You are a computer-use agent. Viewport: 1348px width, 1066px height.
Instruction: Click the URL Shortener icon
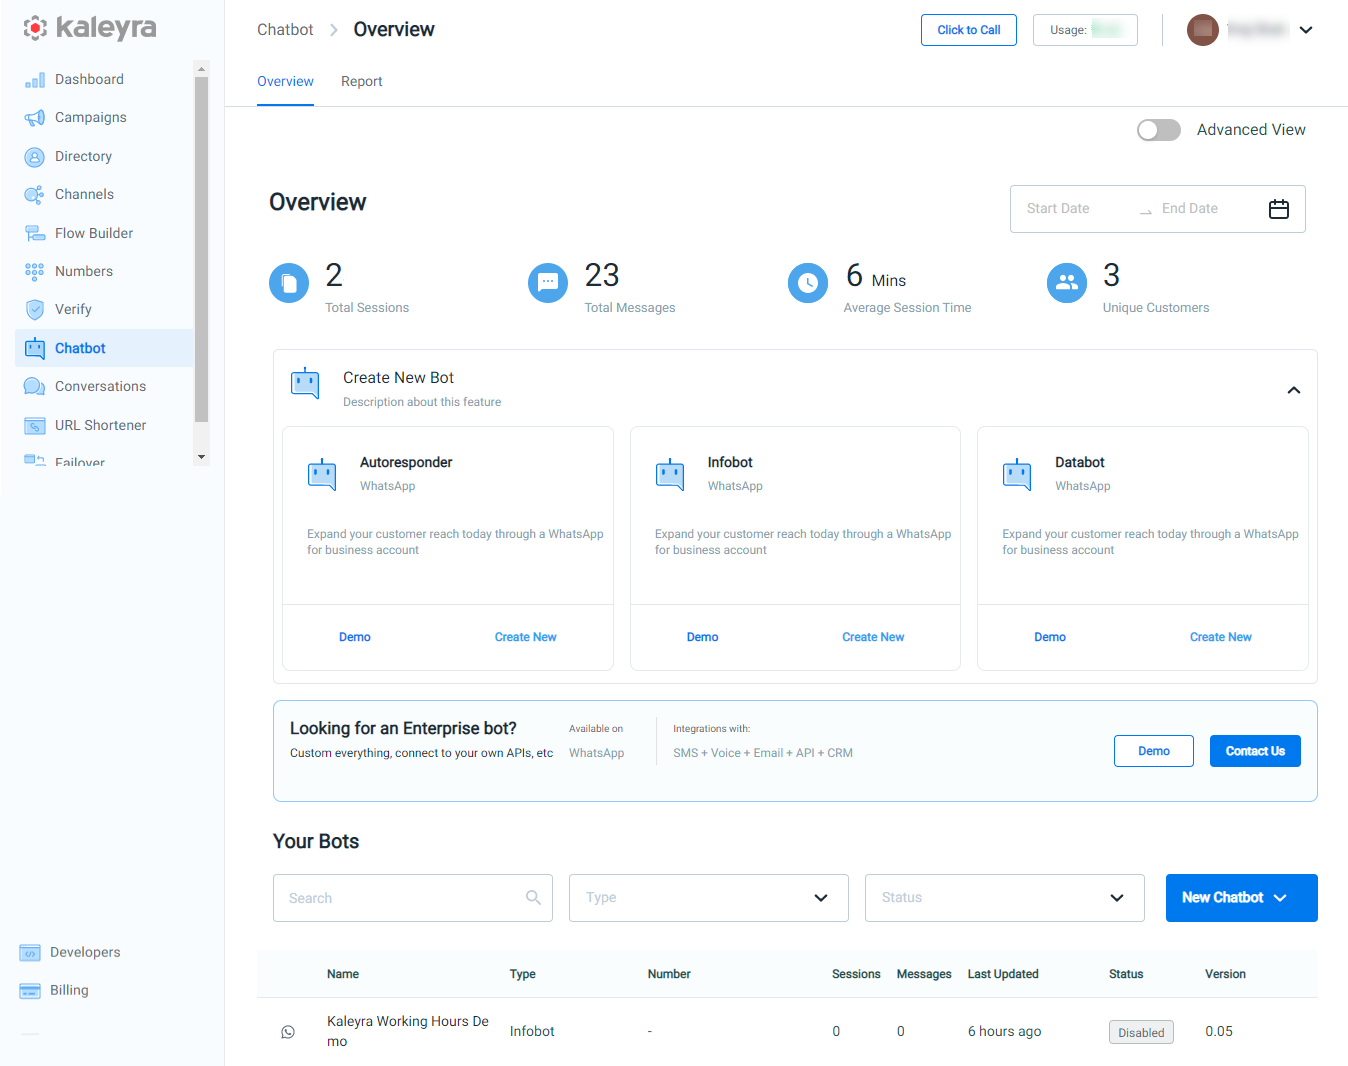tap(35, 426)
